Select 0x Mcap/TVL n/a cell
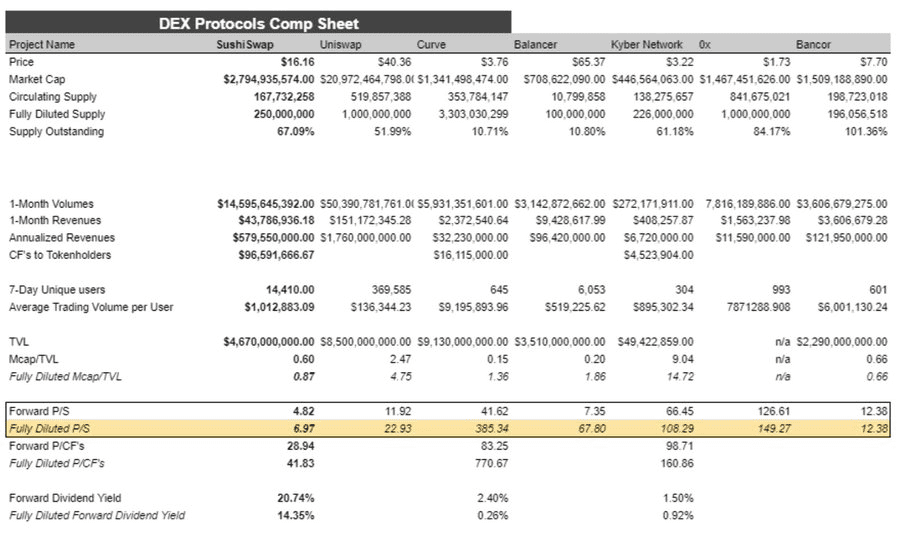The width and height of the screenshot is (900, 533). click(782, 359)
